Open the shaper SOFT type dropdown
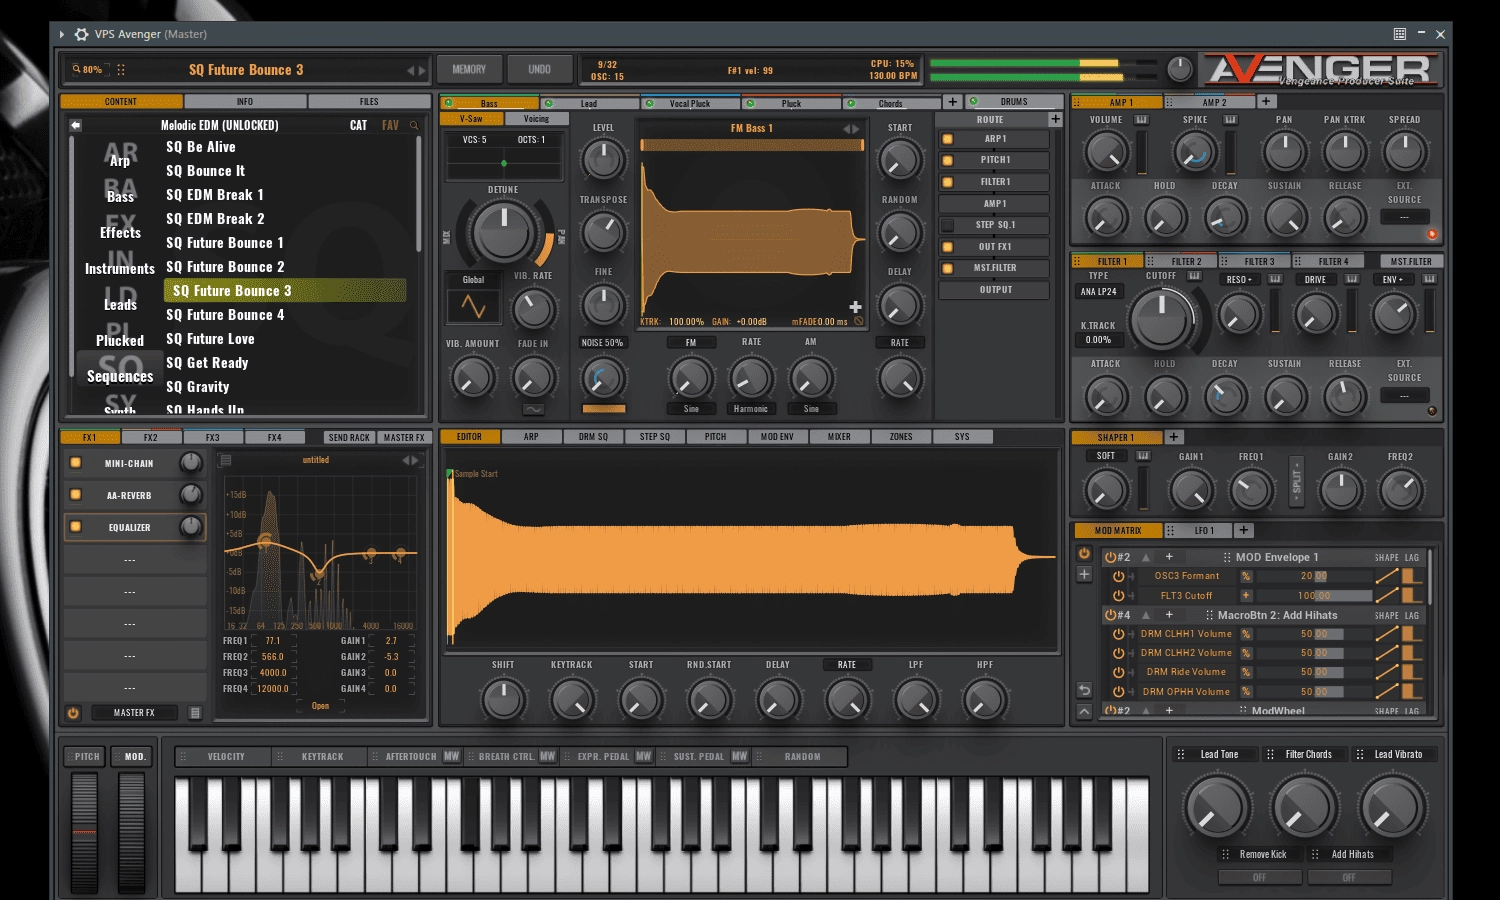The height and width of the screenshot is (900, 1500). pyautogui.click(x=1106, y=456)
